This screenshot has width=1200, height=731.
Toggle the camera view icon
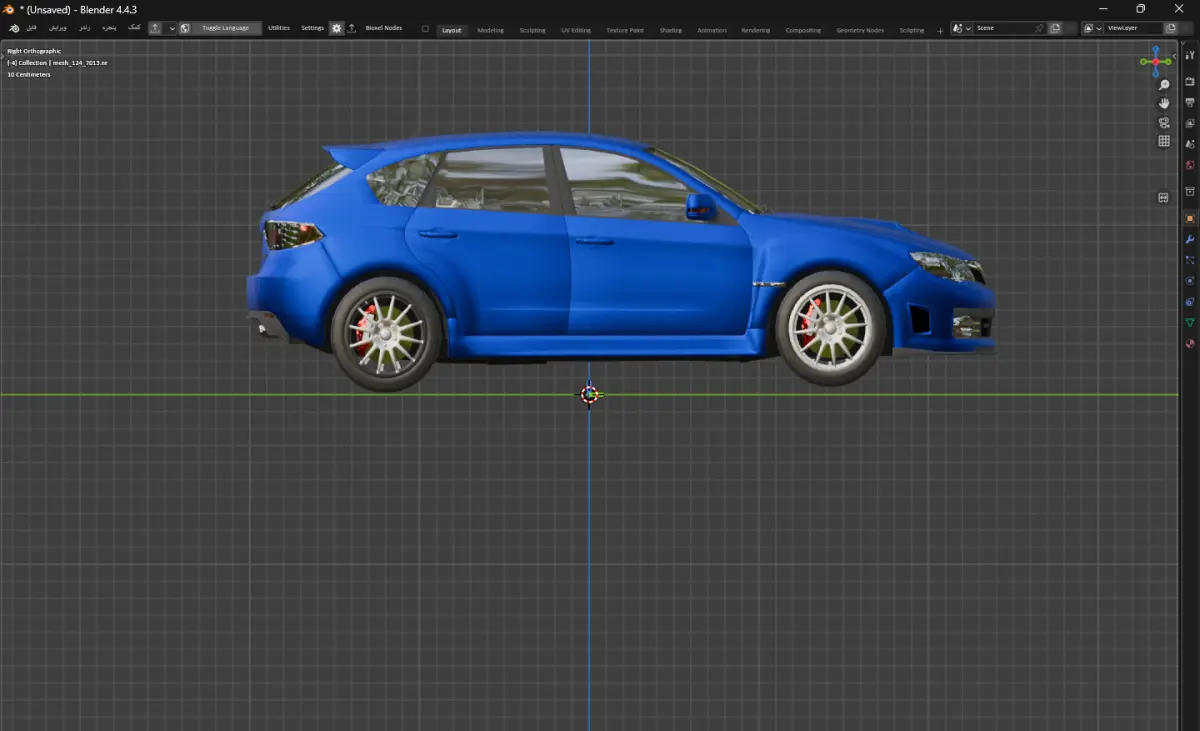point(1164,122)
